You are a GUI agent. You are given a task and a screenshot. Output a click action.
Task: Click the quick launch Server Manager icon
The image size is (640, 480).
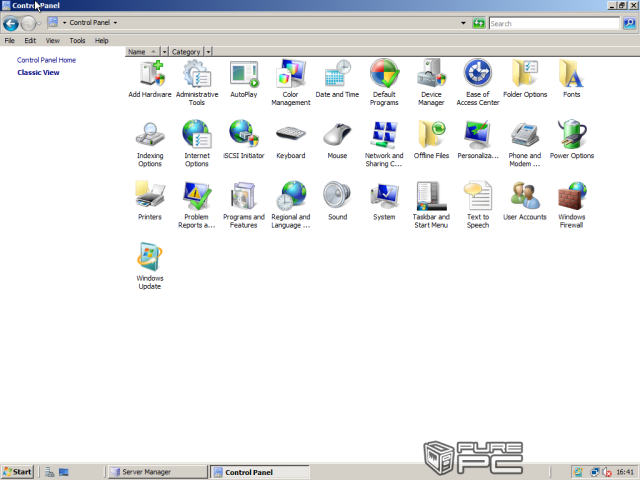click(50, 472)
